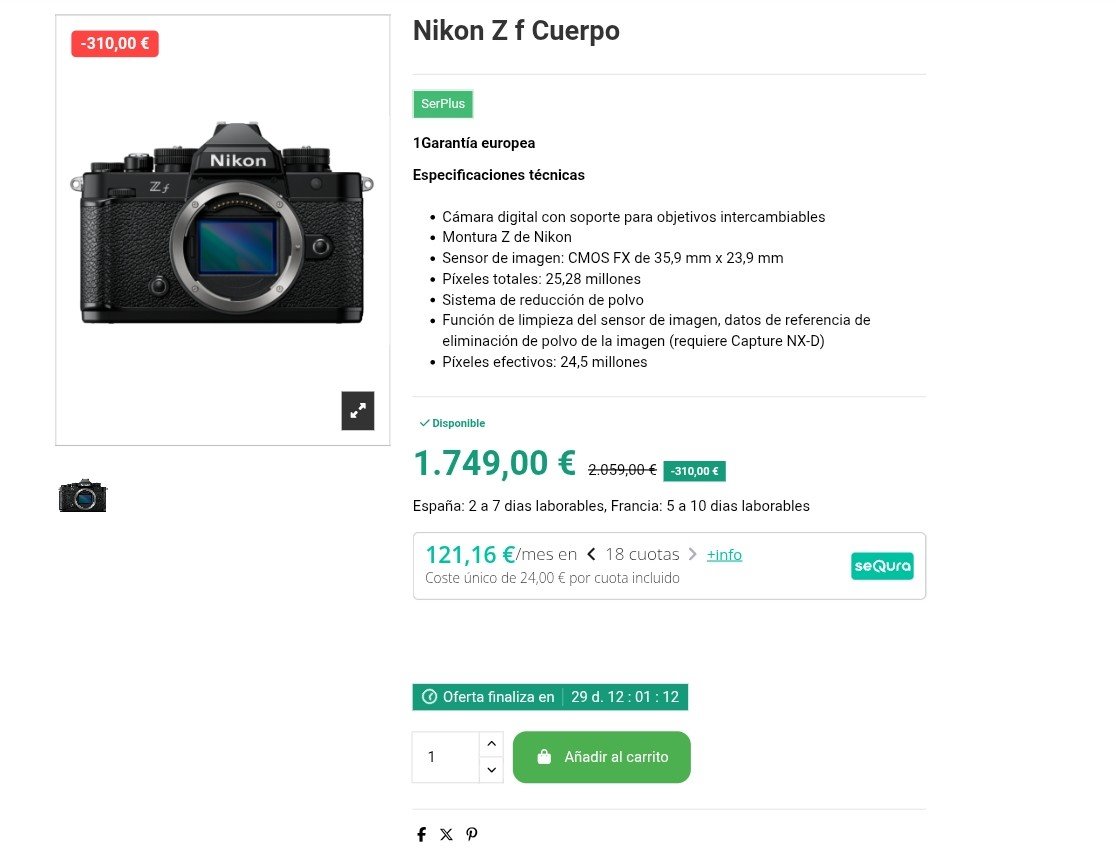This screenshot has width=1116, height=849.
Task: Select the camera thumbnail below main image
Action: 83,495
